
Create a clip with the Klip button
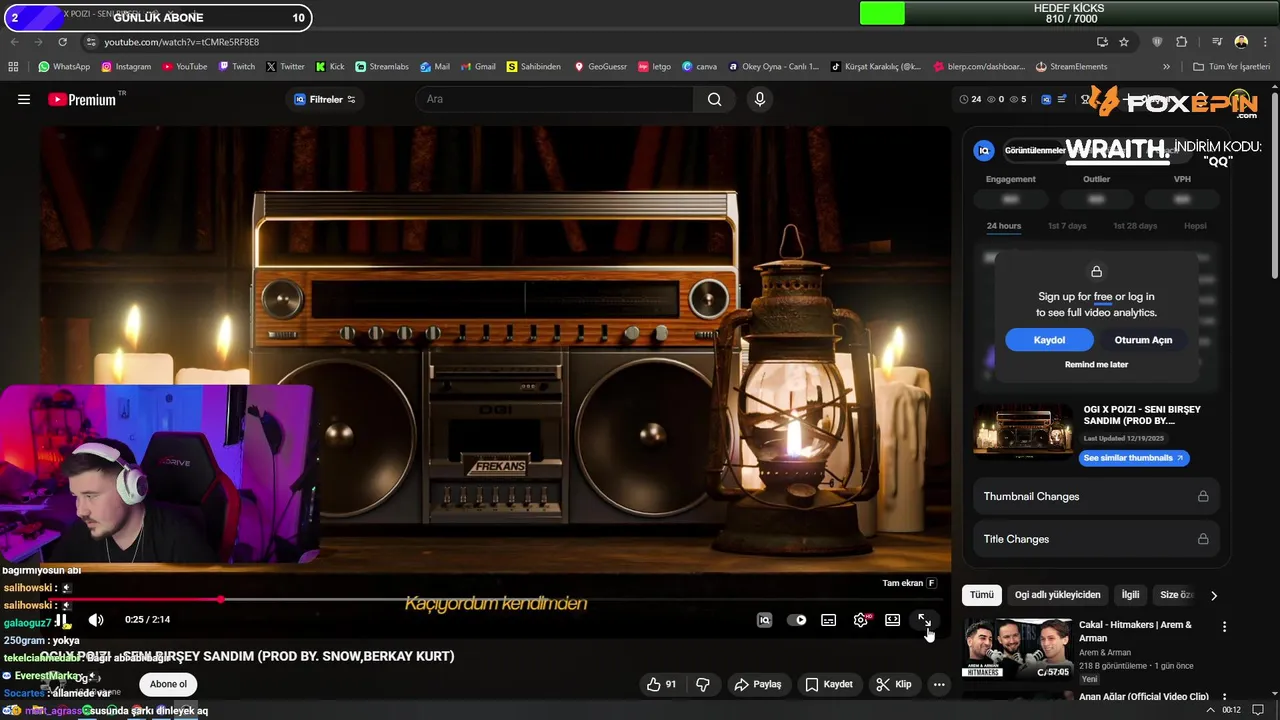tap(894, 684)
